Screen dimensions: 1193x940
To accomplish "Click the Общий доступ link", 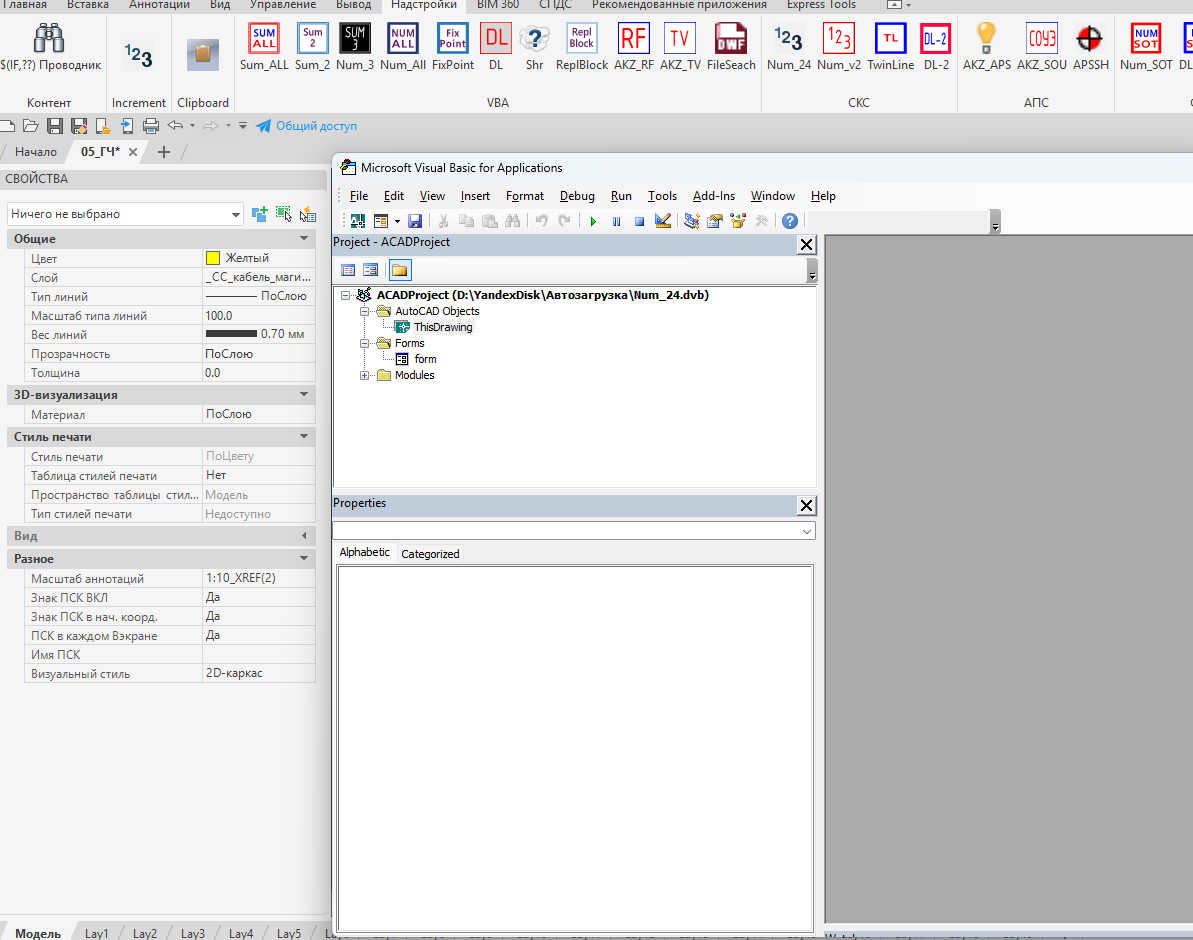I will (316, 126).
